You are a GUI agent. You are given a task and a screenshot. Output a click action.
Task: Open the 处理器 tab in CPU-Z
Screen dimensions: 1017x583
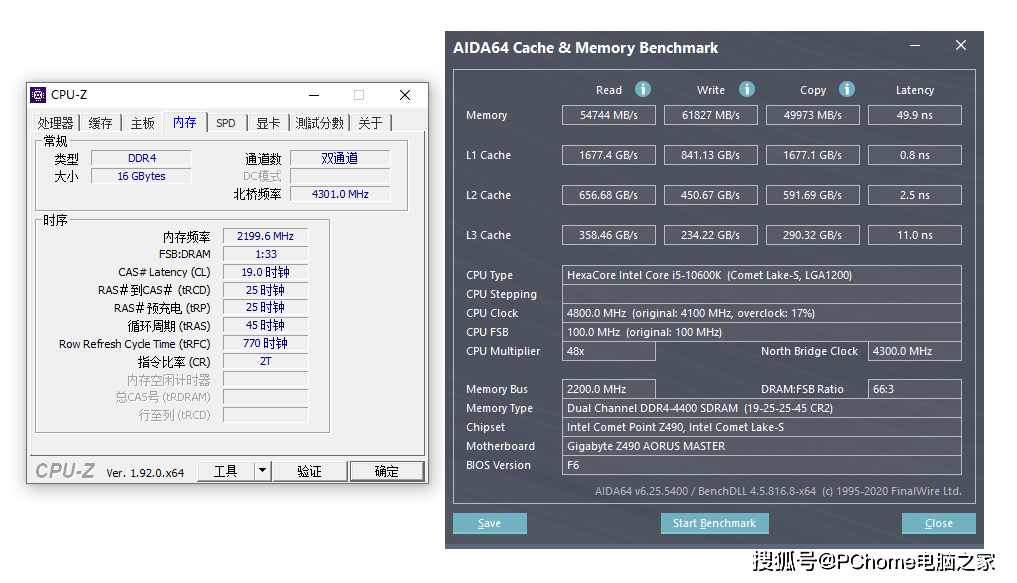point(55,123)
